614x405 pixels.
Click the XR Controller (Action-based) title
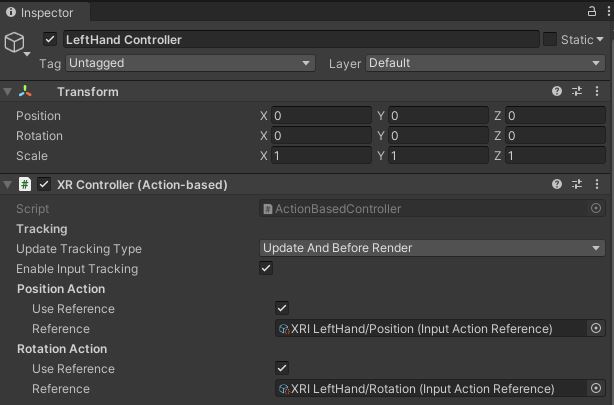tap(142, 184)
